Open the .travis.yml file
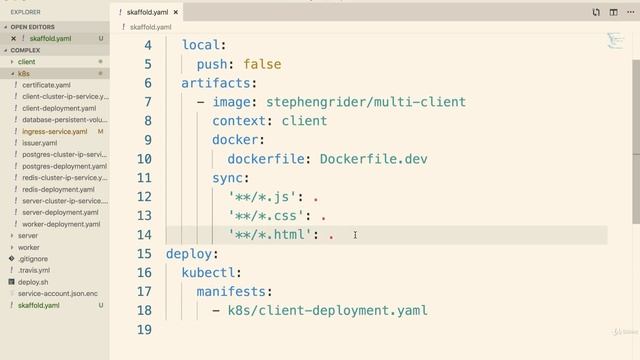Screen dimensions: 640x360 (x=34, y=270)
